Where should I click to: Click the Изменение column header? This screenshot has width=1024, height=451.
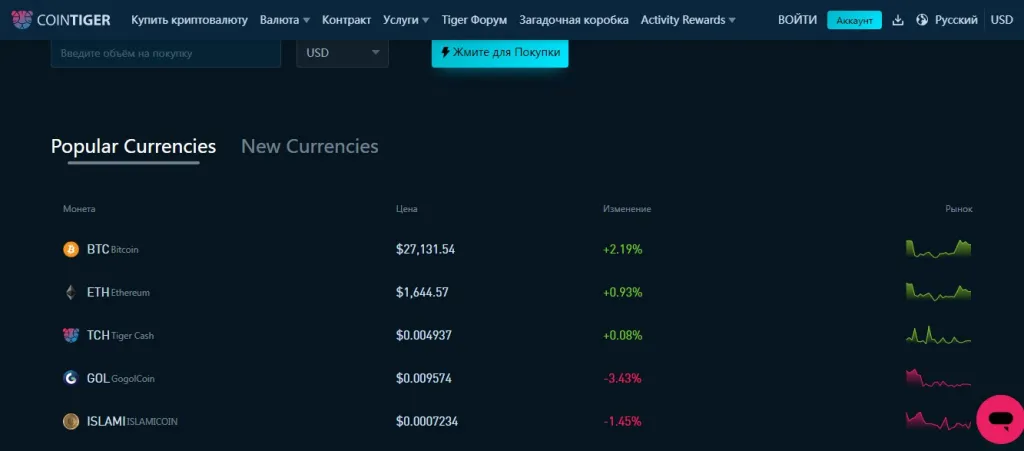627,209
